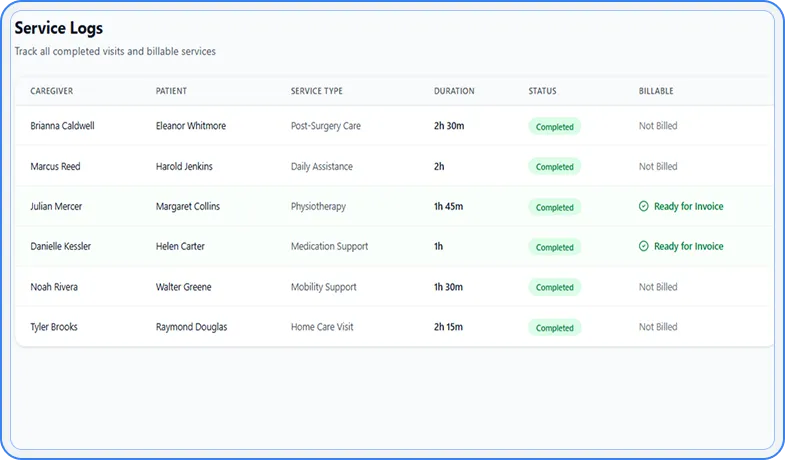Viewport: 785px width, 460px height.
Task: Click the Duration column header
Action: [x=454, y=92]
